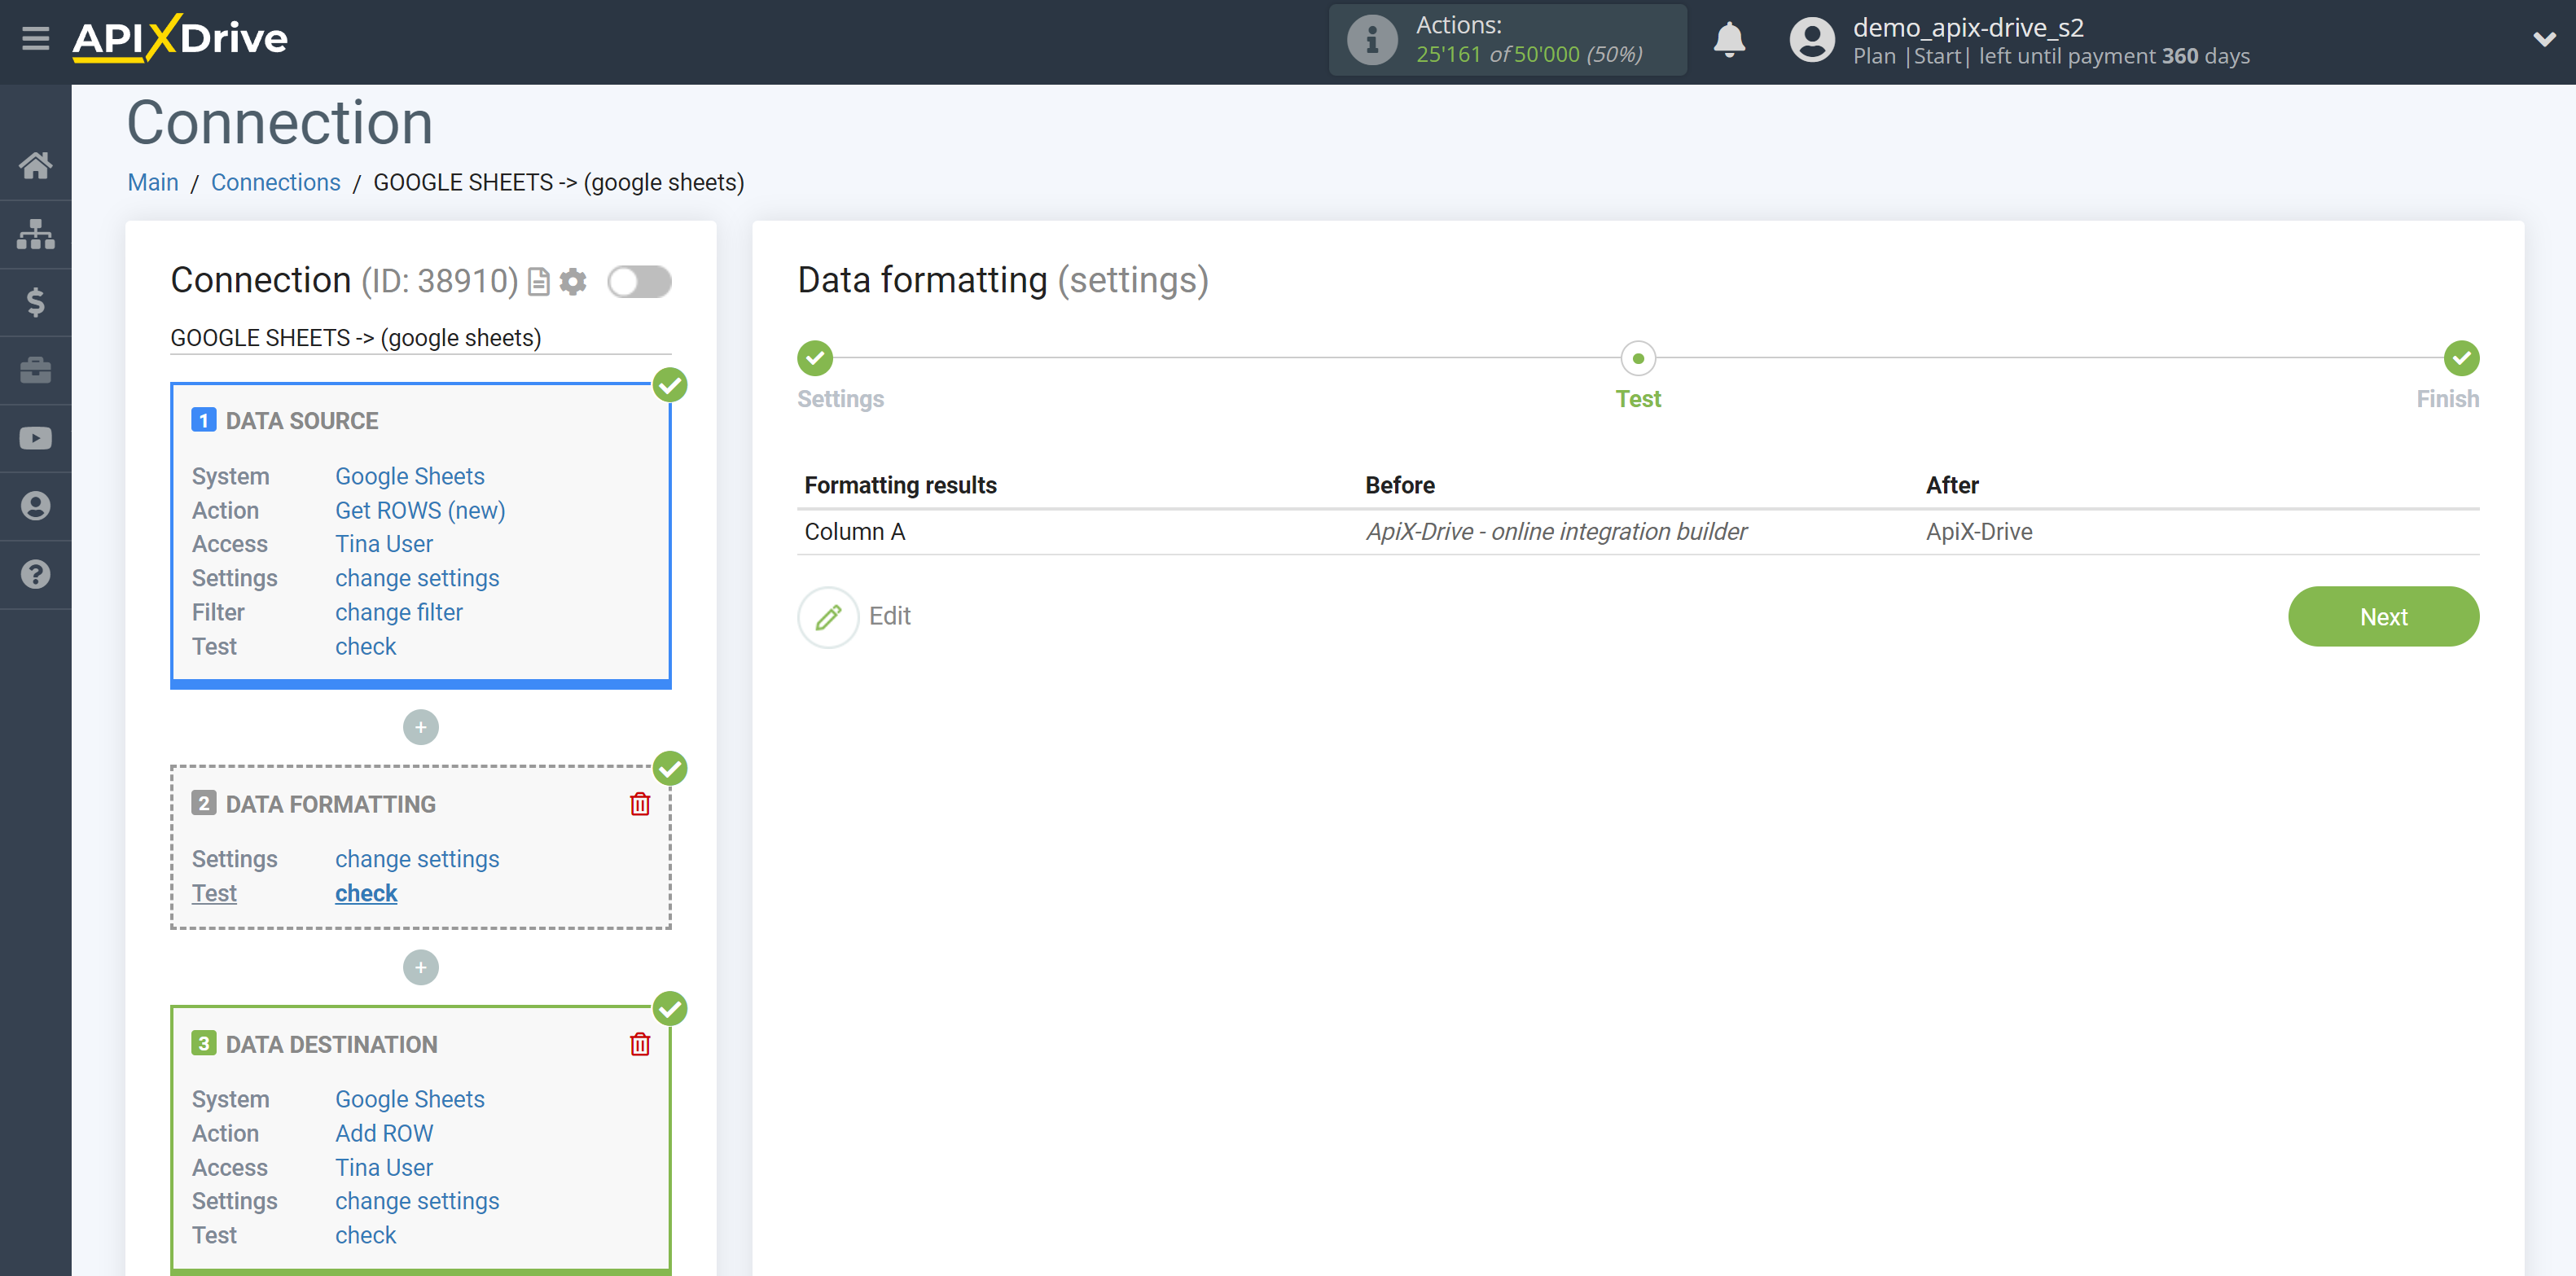
Task: Click change settings in Data Formatting
Action: point(417,859)
